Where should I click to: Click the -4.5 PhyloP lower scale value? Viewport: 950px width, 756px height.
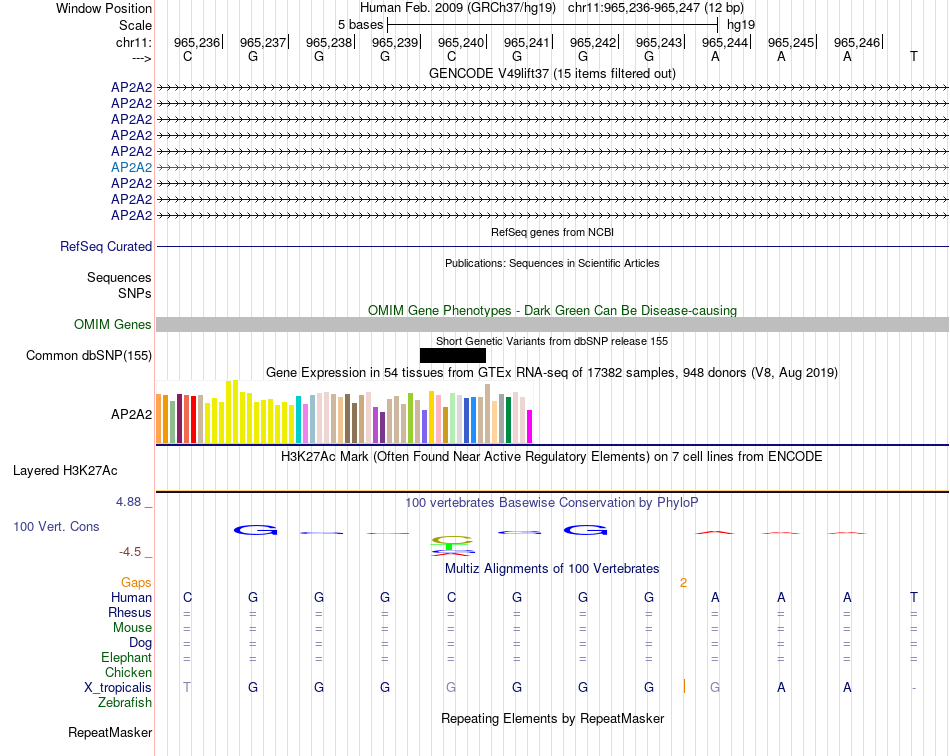pyautogui.click(x=130, y=552)
